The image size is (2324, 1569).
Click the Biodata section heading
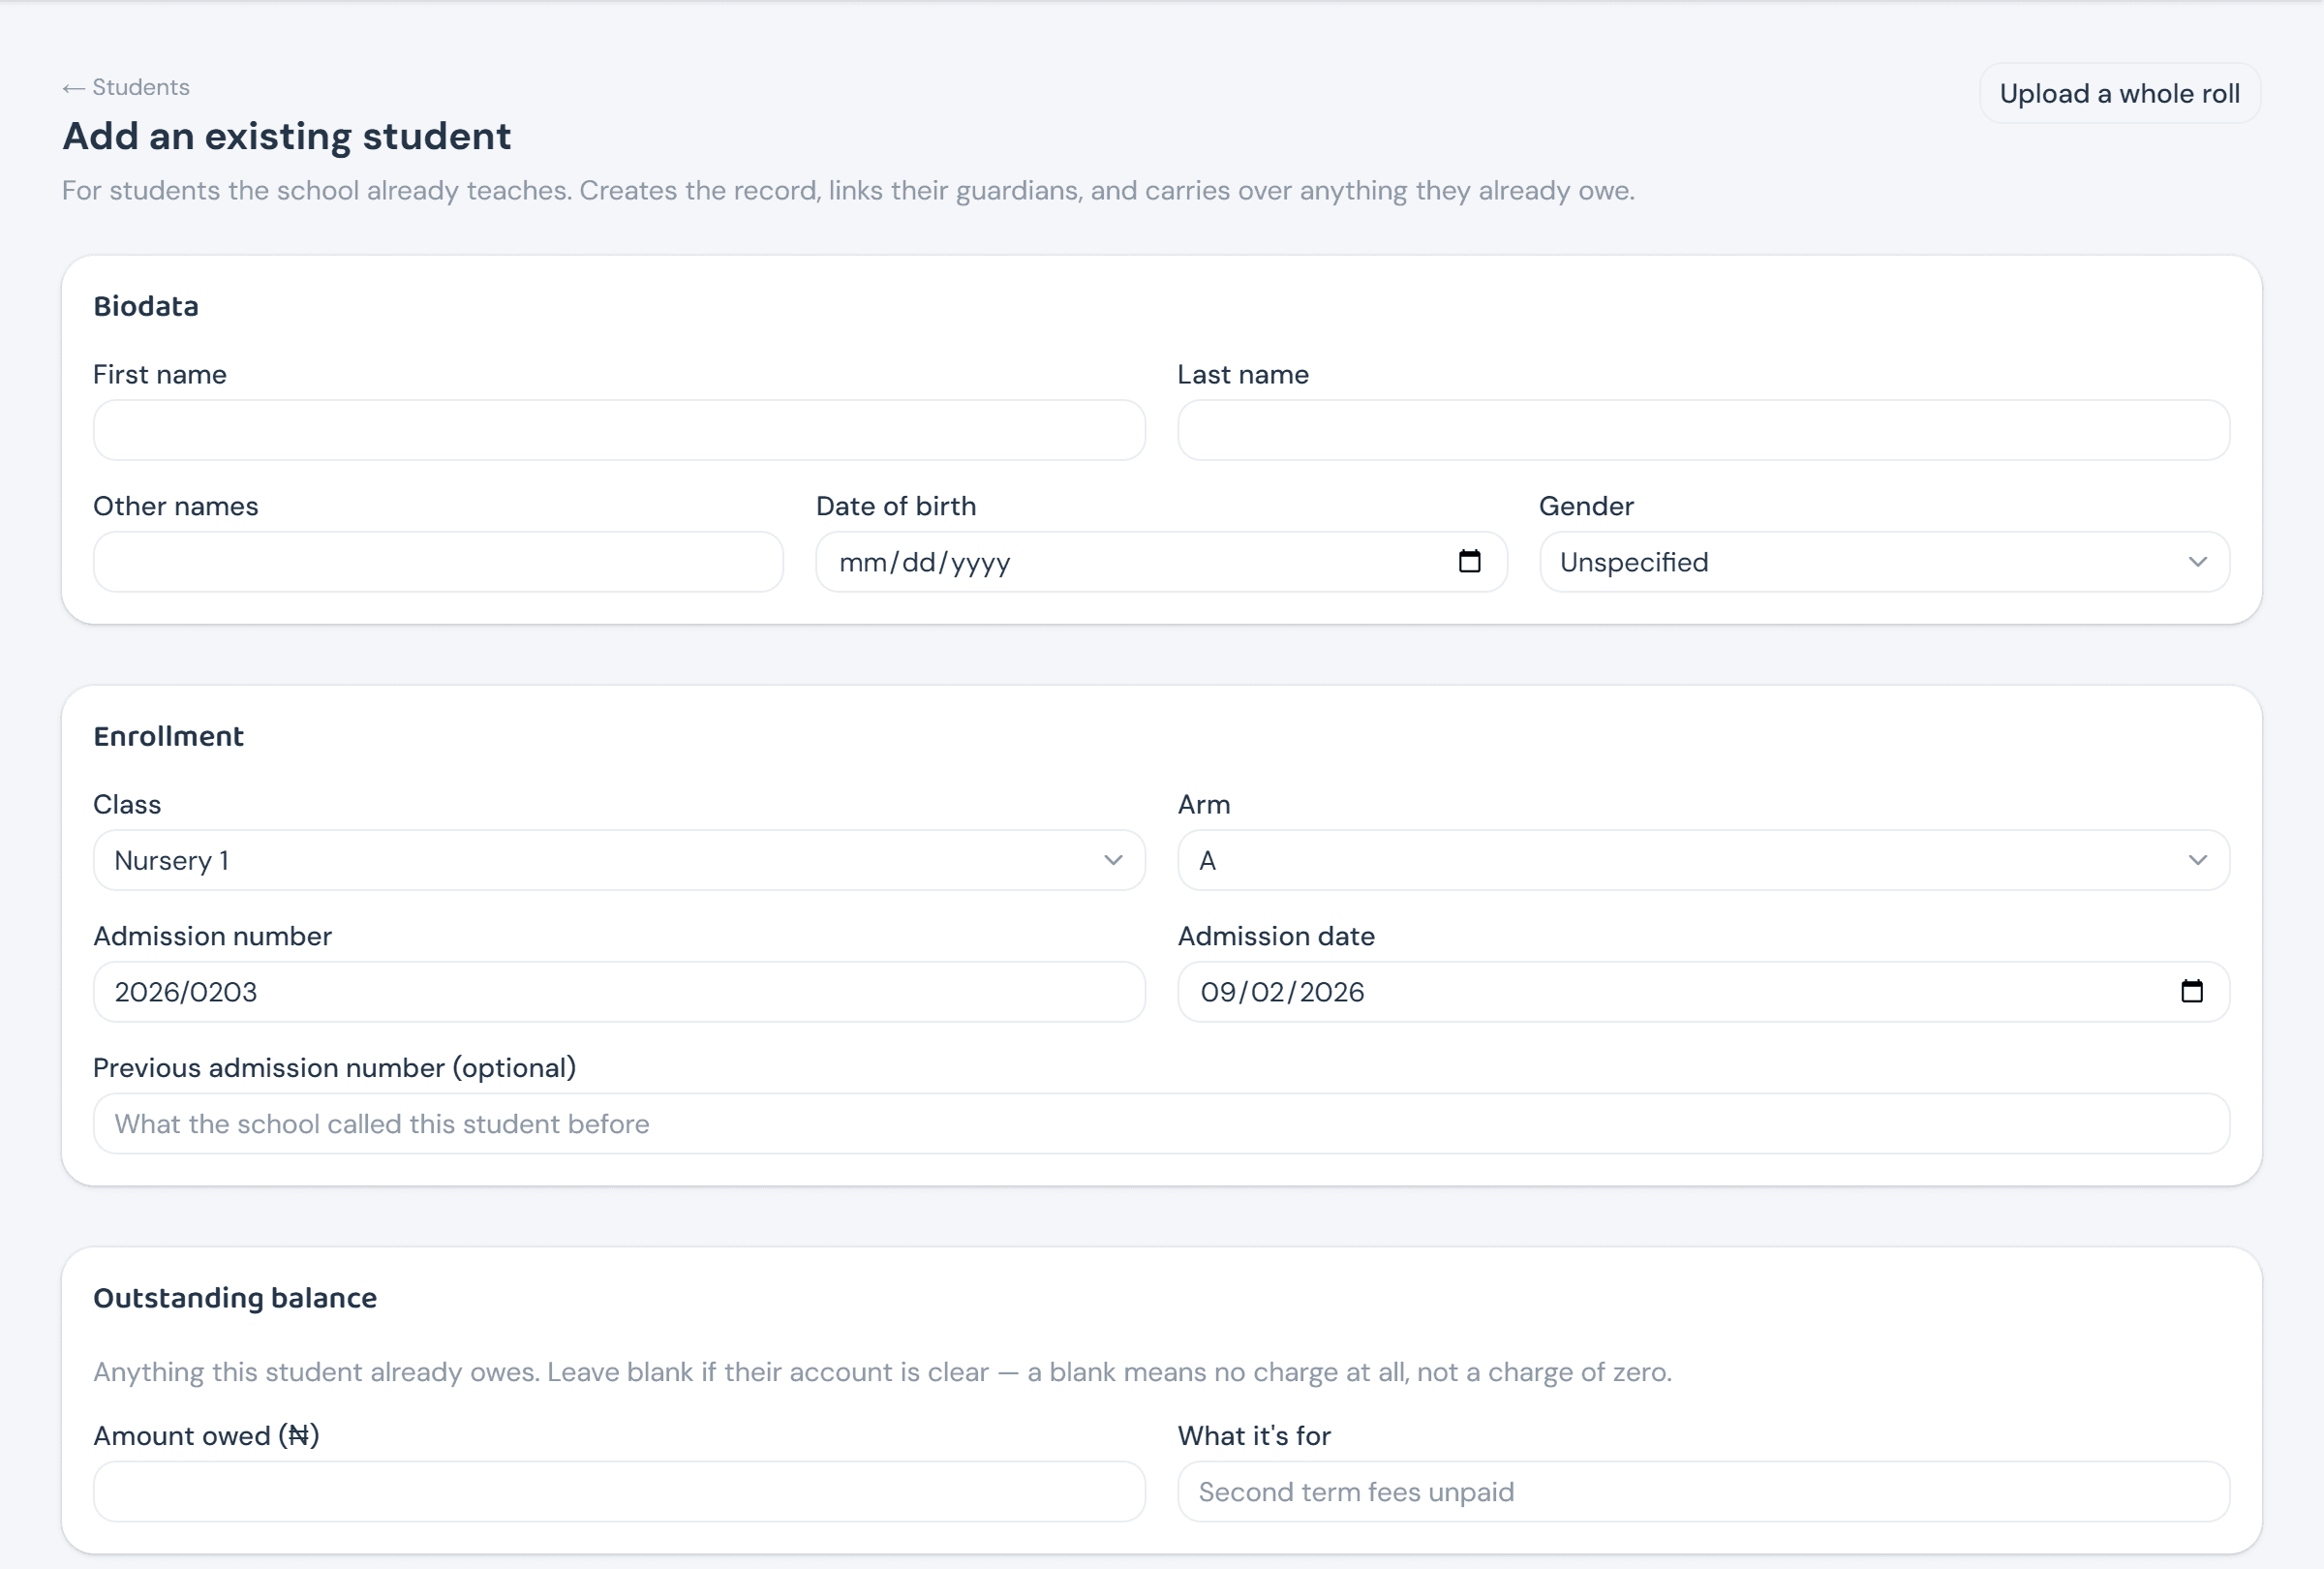146,306
